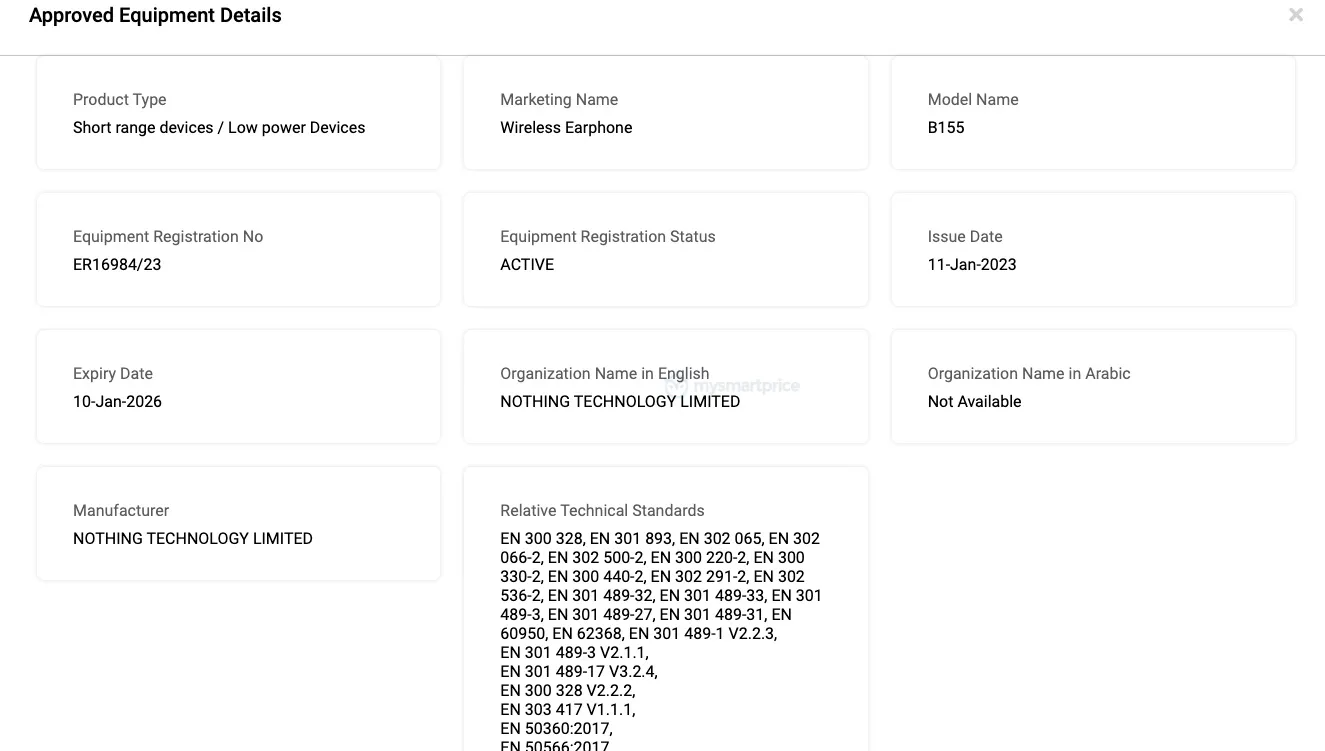Click the Expiry Date 10-Jan-2026

[117, 401]
